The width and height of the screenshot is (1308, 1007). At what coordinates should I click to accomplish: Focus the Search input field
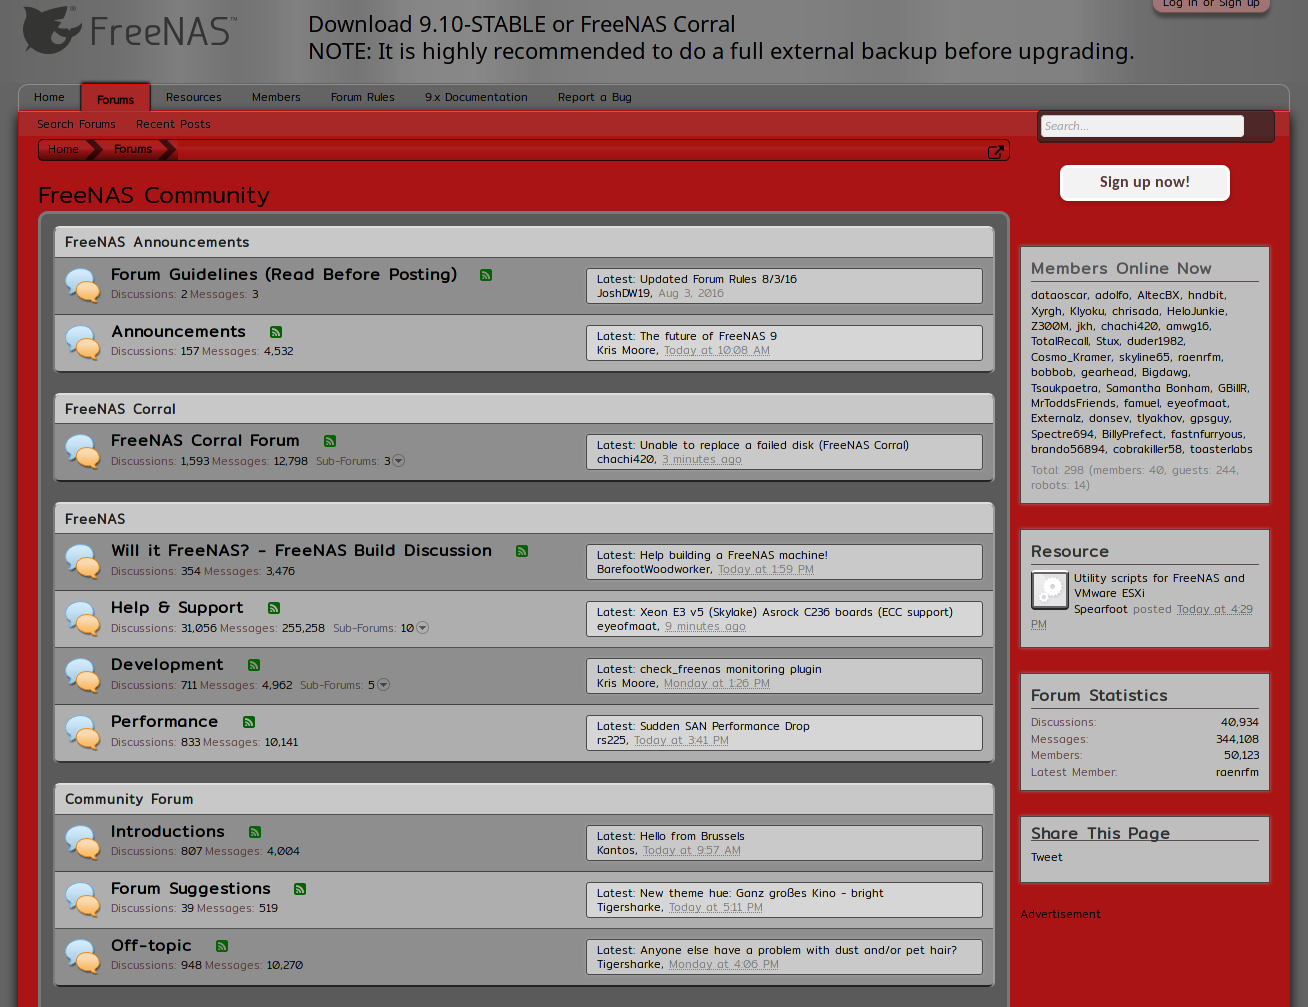click(1142, 126)
